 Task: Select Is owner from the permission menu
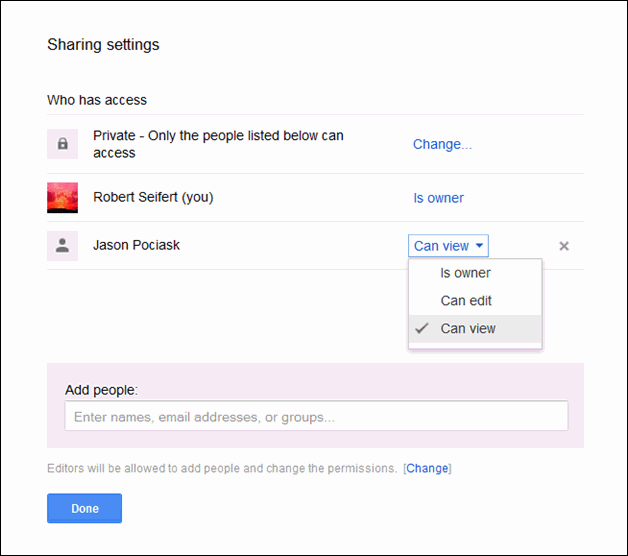pyautogui.click(x=466, y=273)
